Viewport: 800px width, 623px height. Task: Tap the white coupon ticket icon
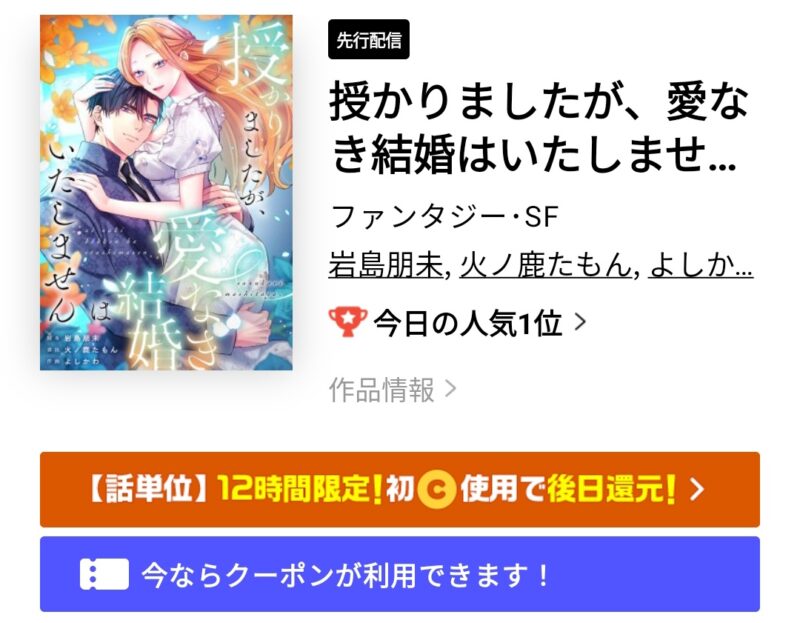(104, 575)
